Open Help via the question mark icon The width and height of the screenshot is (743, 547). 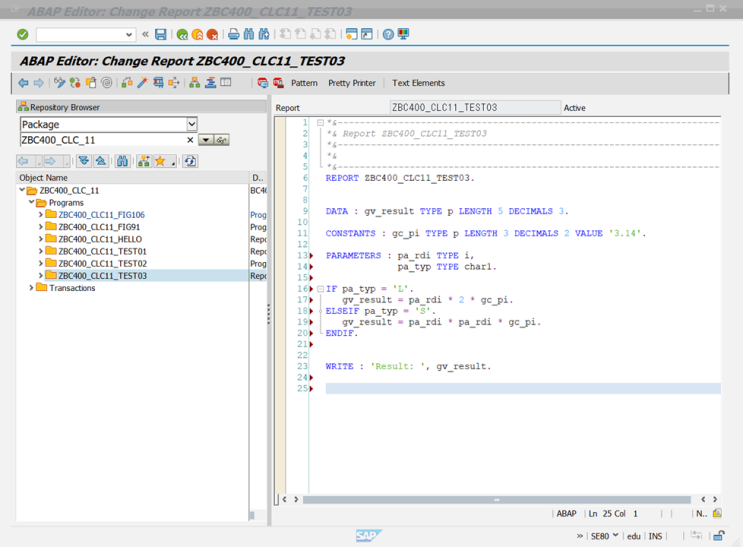tap(388, 34)
